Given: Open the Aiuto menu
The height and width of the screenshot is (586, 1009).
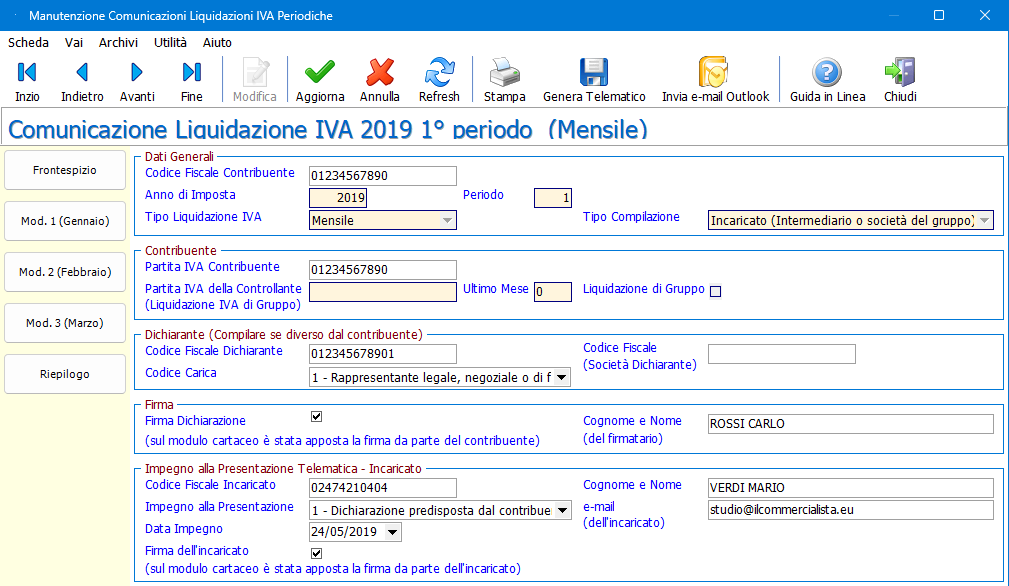Looking at the screenshot, I should pyautogui.click(x=218, y=42).
